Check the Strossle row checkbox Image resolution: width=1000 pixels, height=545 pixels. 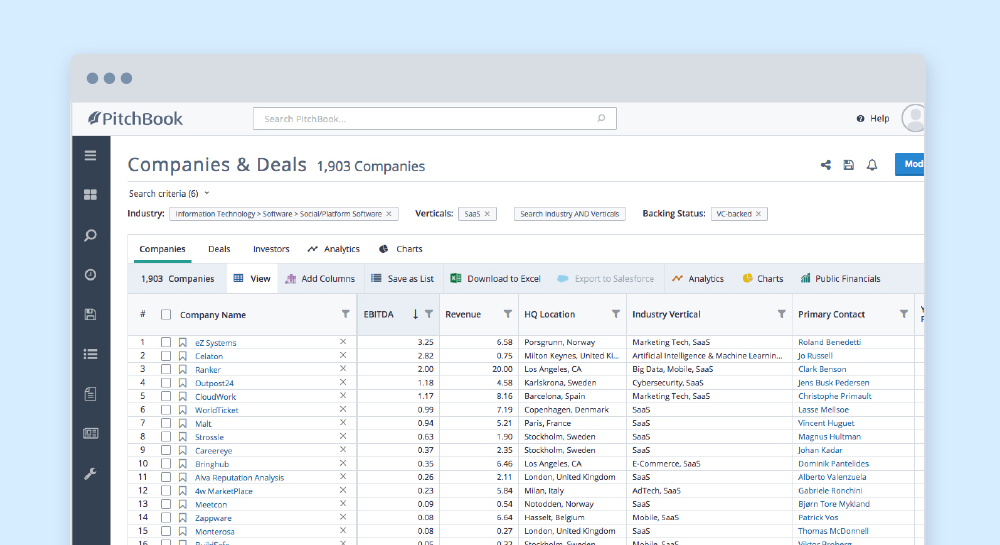pyautogui.click(x=166, y=437)
